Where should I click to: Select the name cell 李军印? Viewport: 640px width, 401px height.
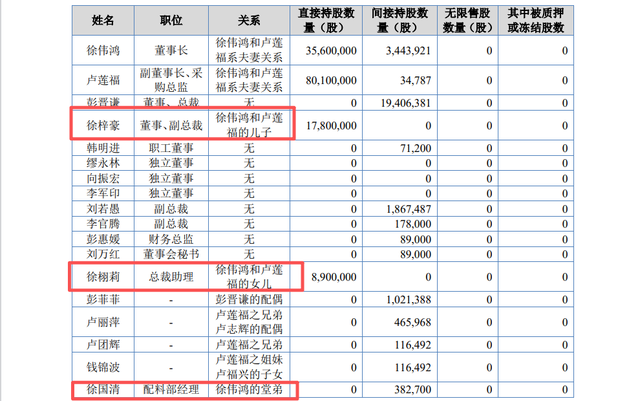point(103,193)
